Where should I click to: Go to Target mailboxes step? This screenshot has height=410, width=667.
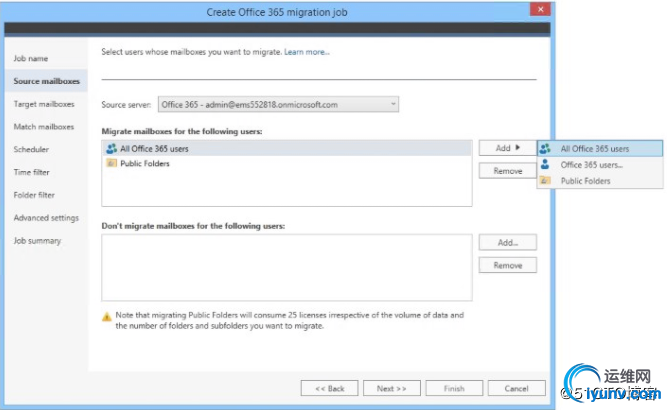pyautogui.click(x=44, y=104)
